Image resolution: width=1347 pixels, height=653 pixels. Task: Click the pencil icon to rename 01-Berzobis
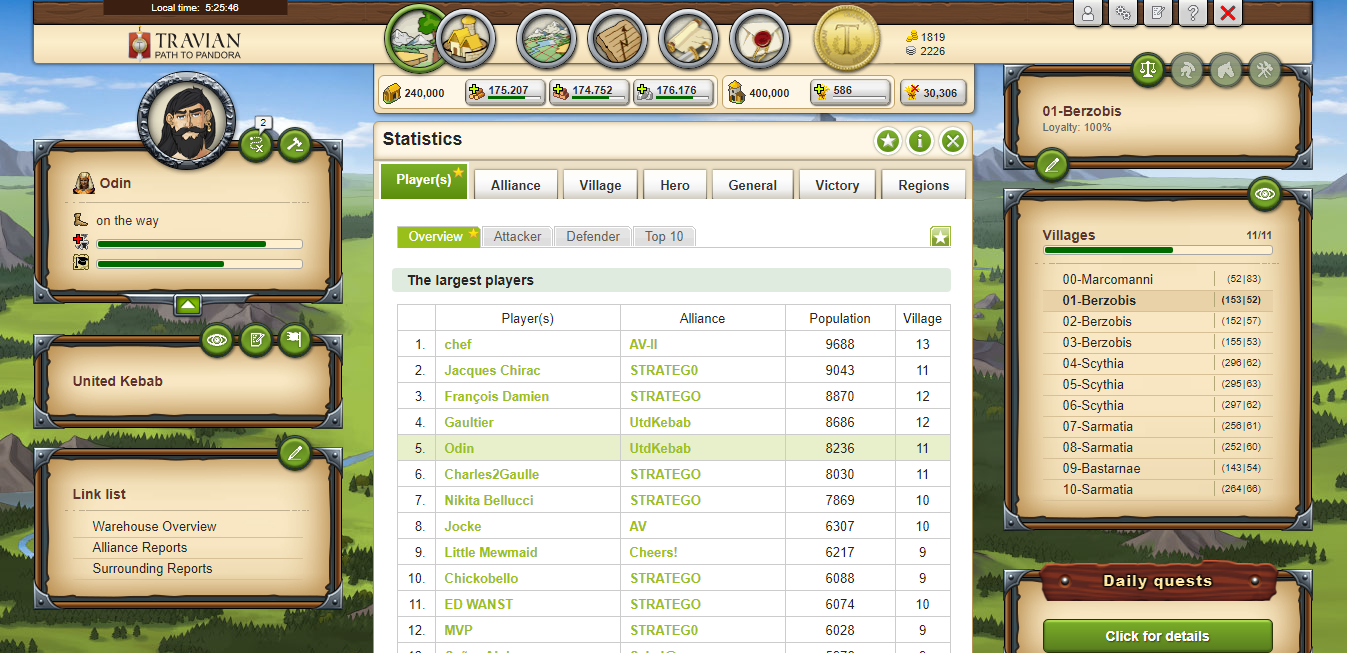[1051, 165]
